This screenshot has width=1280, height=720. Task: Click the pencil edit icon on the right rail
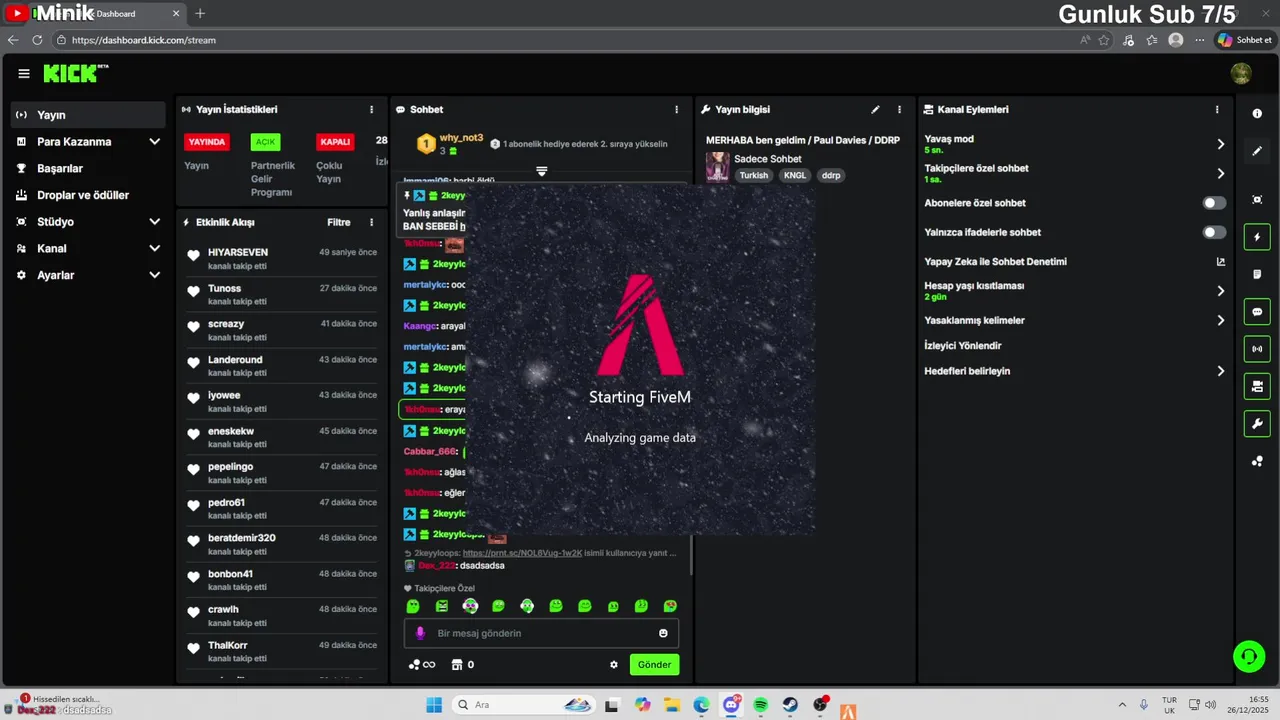click(1257, 151)
